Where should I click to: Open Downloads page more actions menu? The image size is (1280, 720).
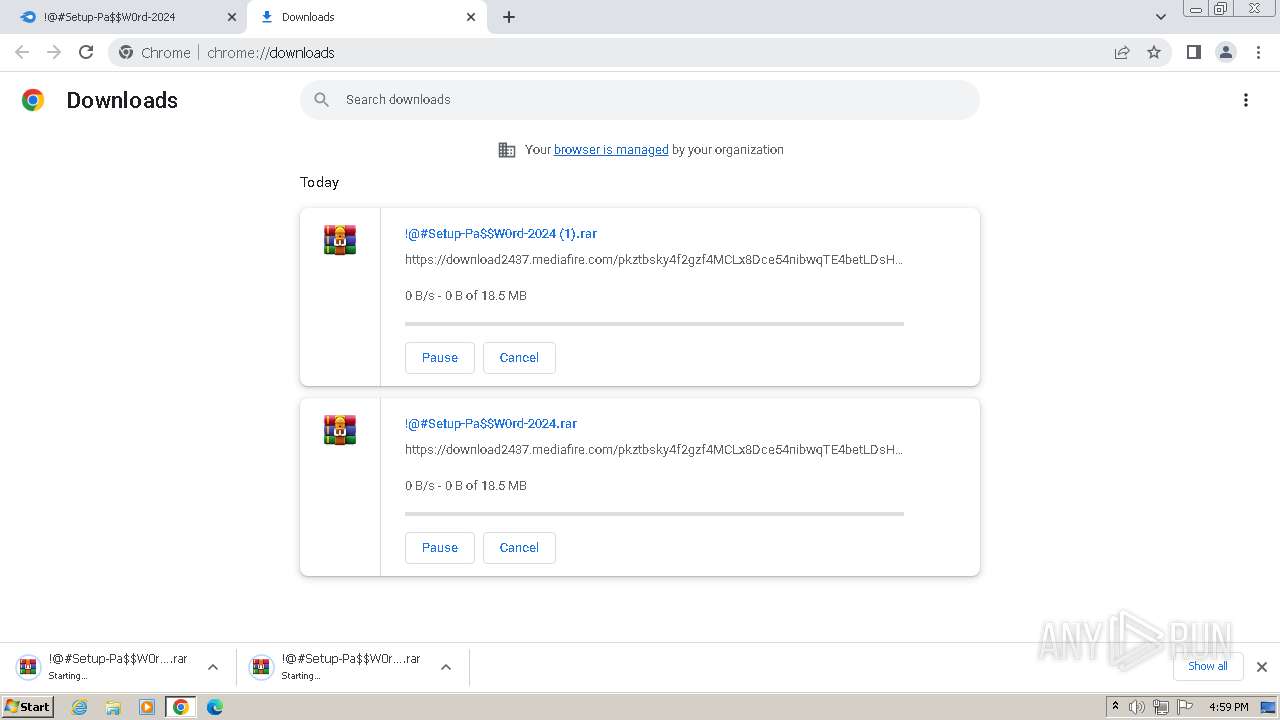click(1246, 100)
